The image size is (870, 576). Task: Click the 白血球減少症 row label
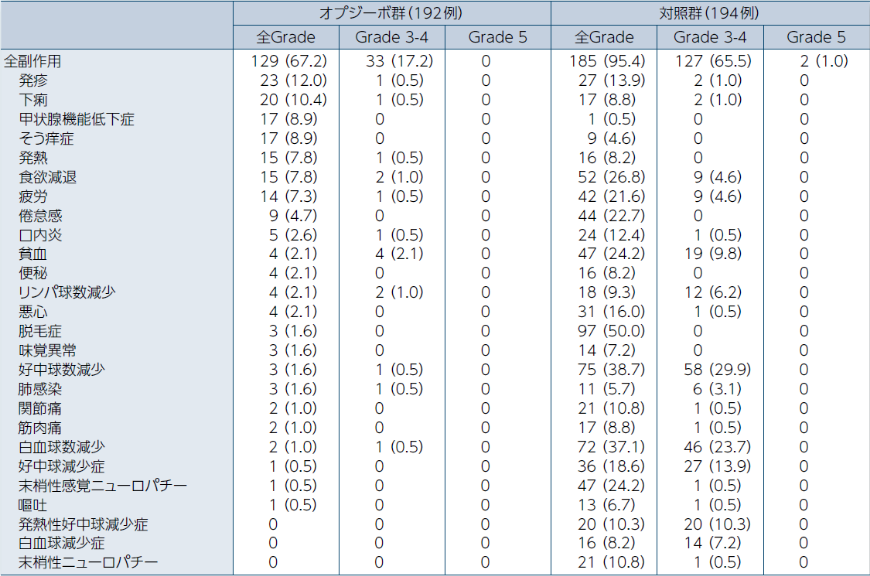coord(62,543)
